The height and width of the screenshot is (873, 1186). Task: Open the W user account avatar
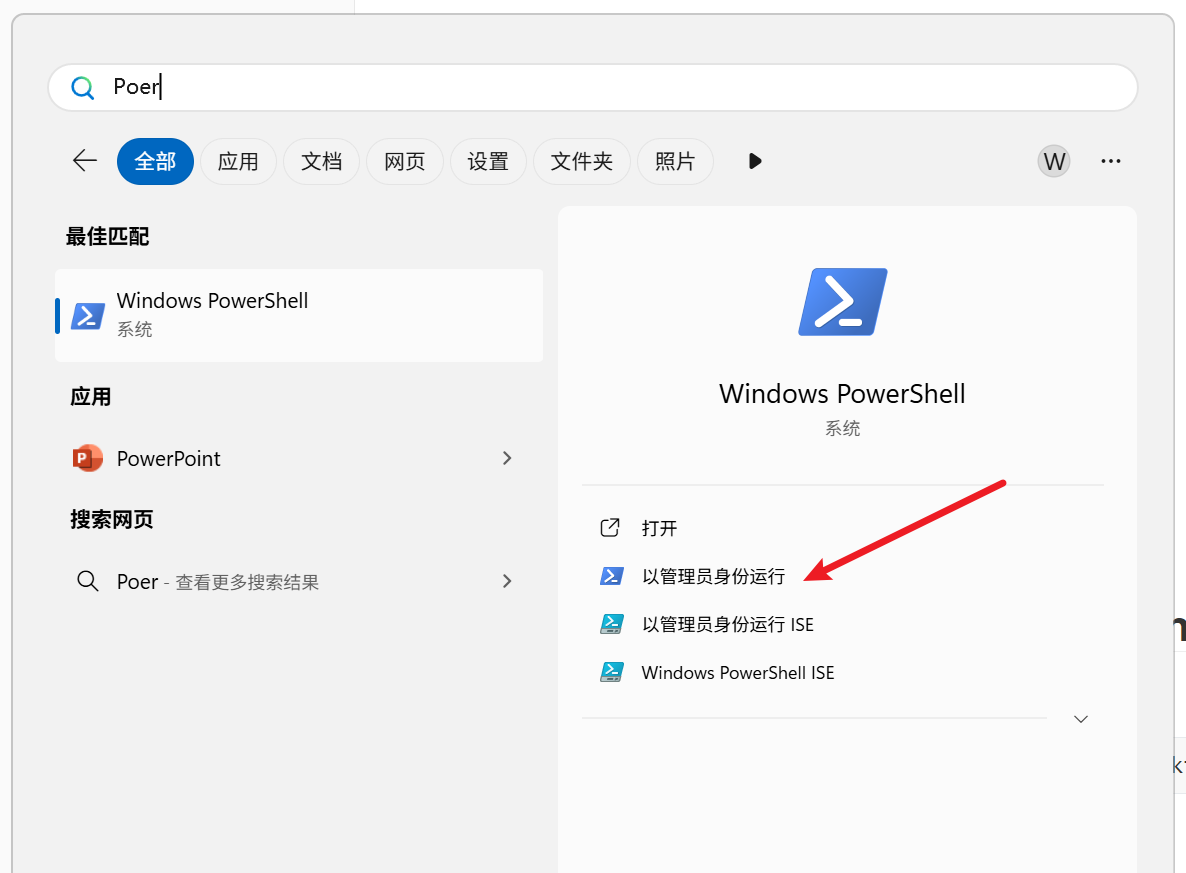pyautogui.click(x=1054, y=161)
